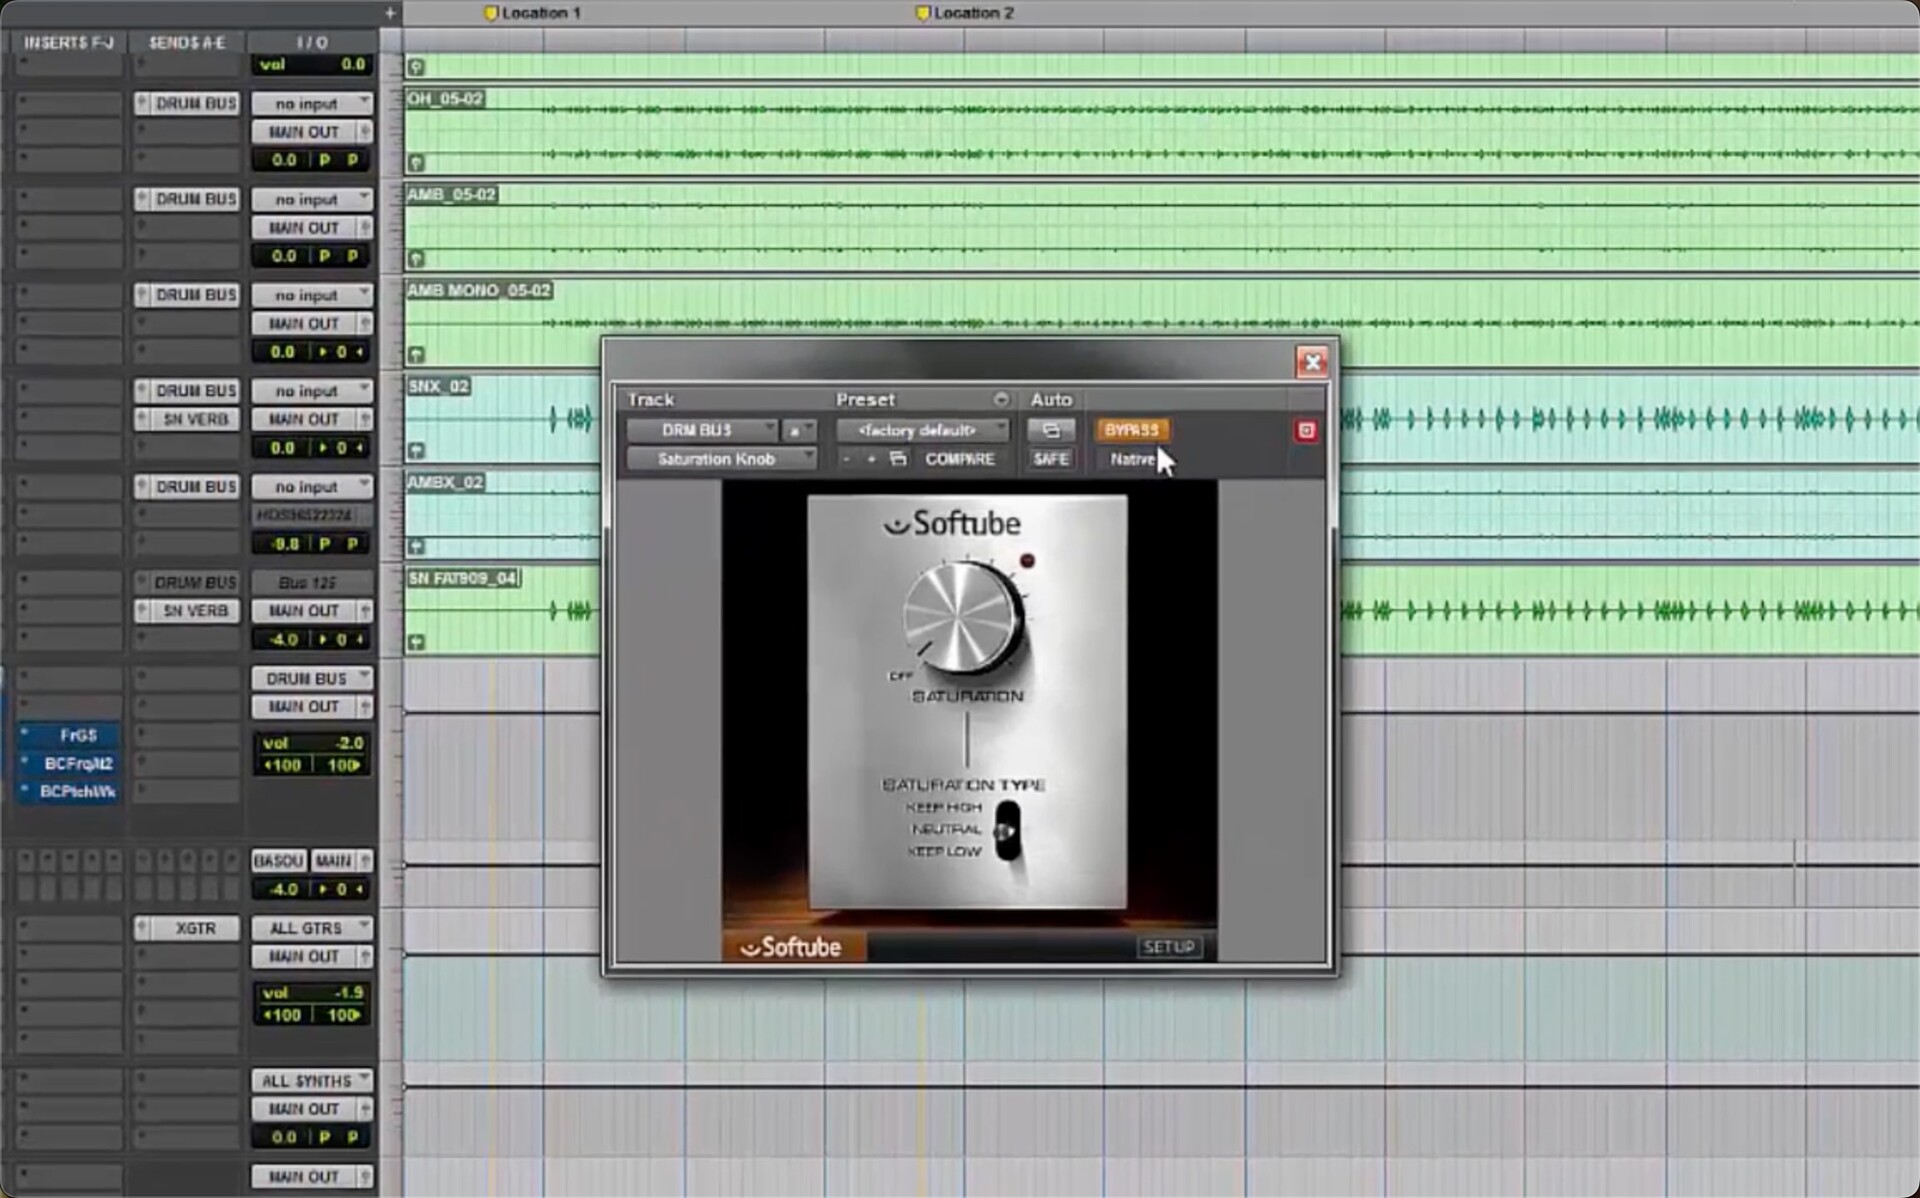1920x1198 pixels.
Task: Open Saturation Knob plug-in selector dropdown
Action: (x=722, y=459)
